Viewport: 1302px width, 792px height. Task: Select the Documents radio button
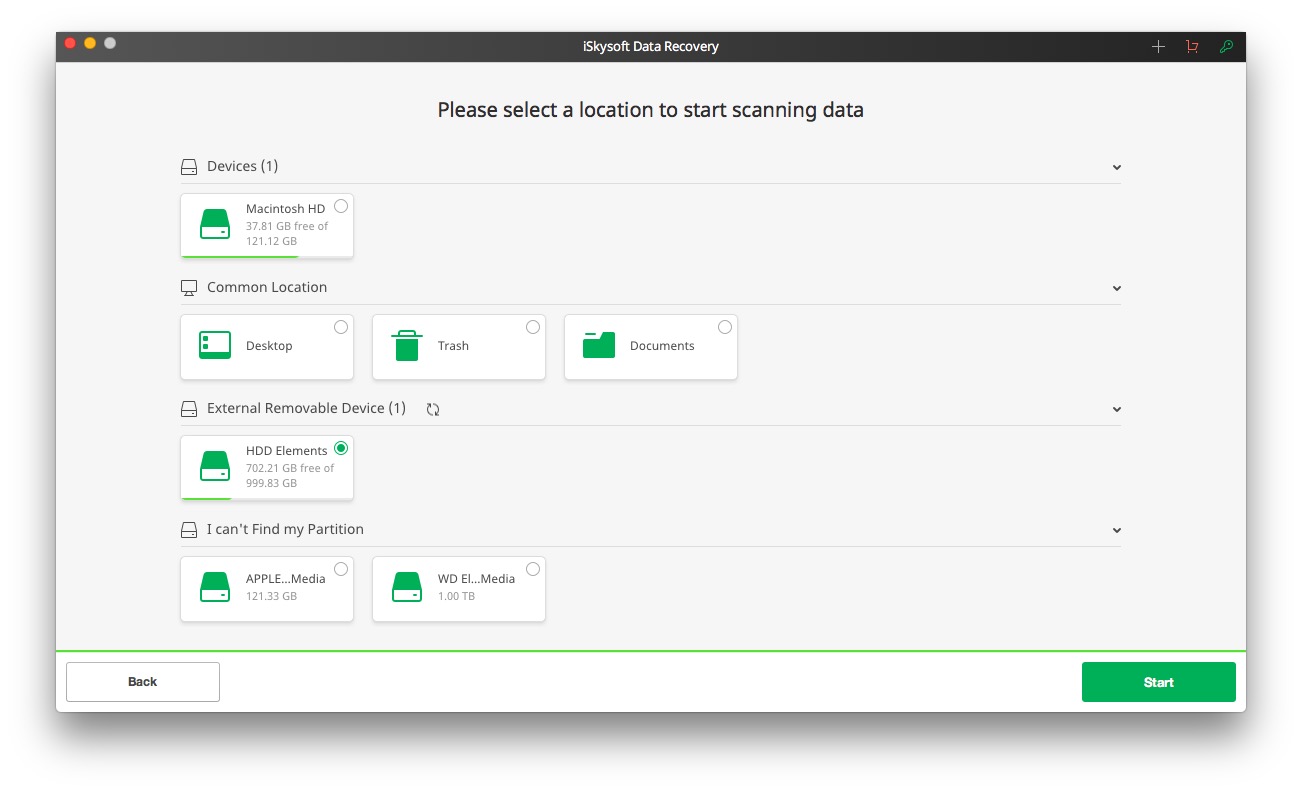pos(725,327)
